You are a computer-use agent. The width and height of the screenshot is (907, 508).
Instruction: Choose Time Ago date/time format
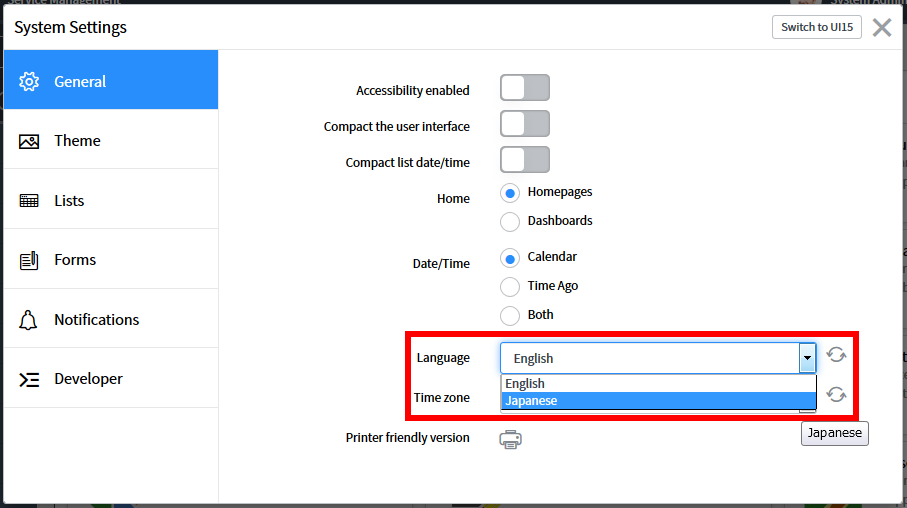click(510, 286)
